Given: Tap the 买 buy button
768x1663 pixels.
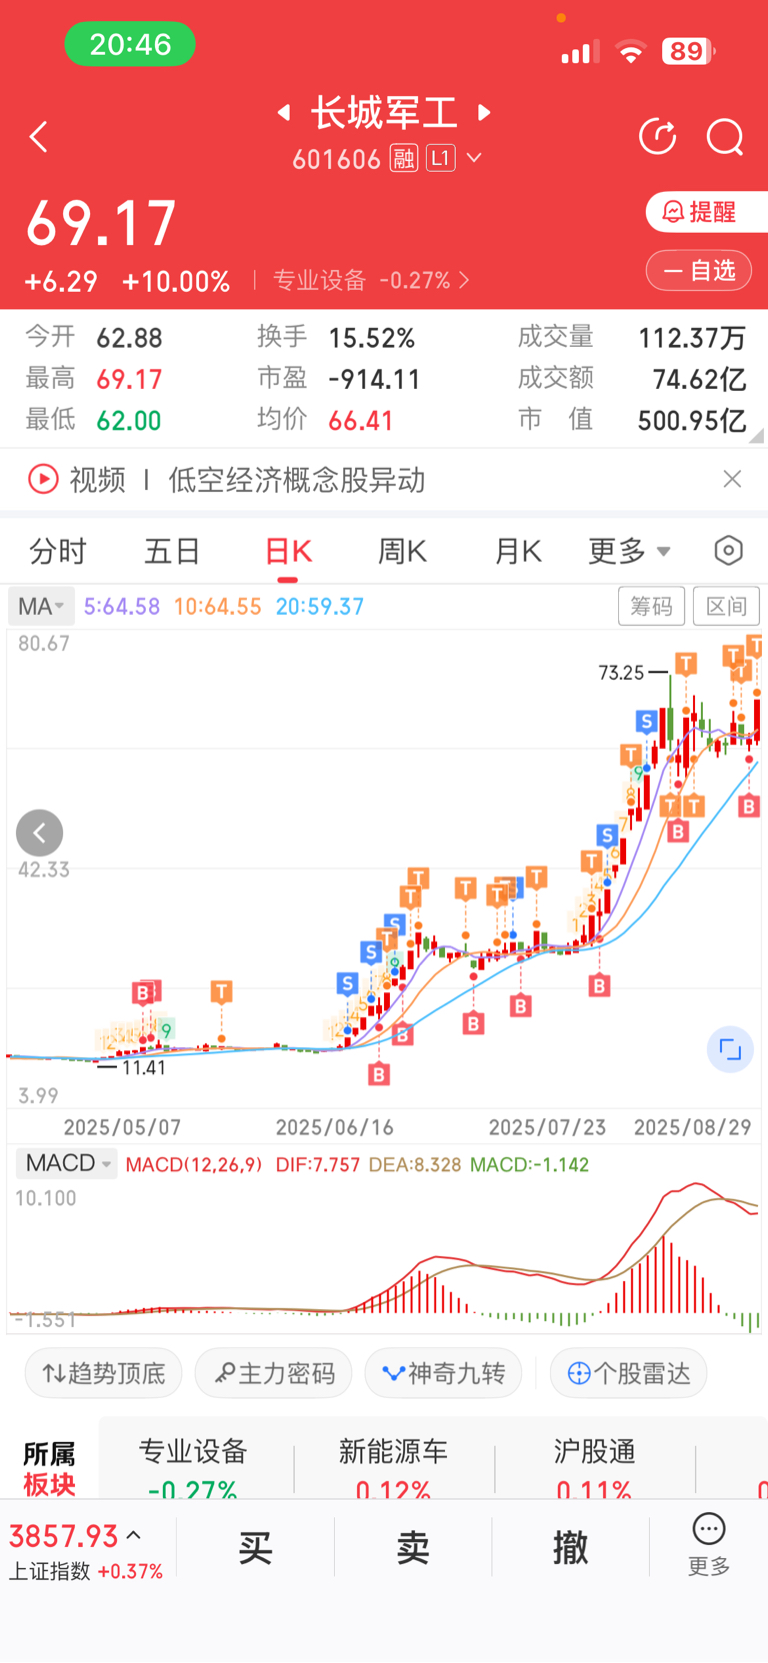Looking at the screenshot, I should [256, 1548].
